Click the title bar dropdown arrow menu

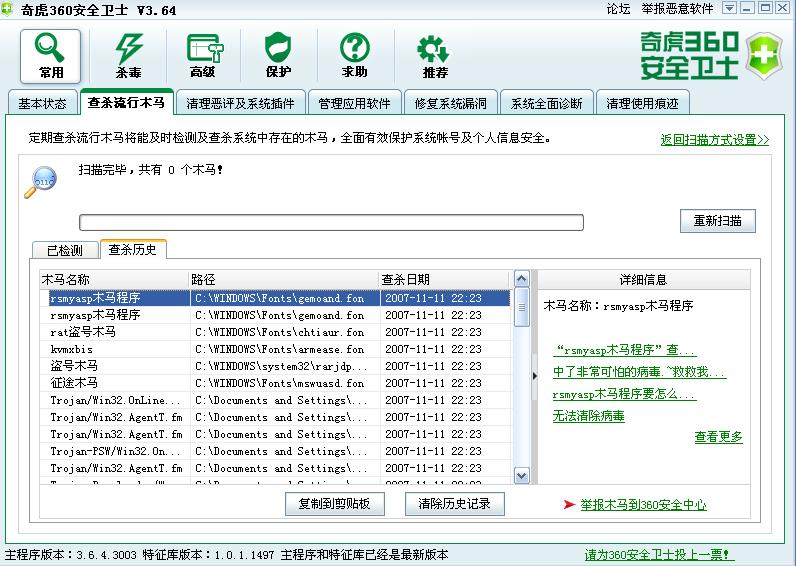tap(729, 8)
